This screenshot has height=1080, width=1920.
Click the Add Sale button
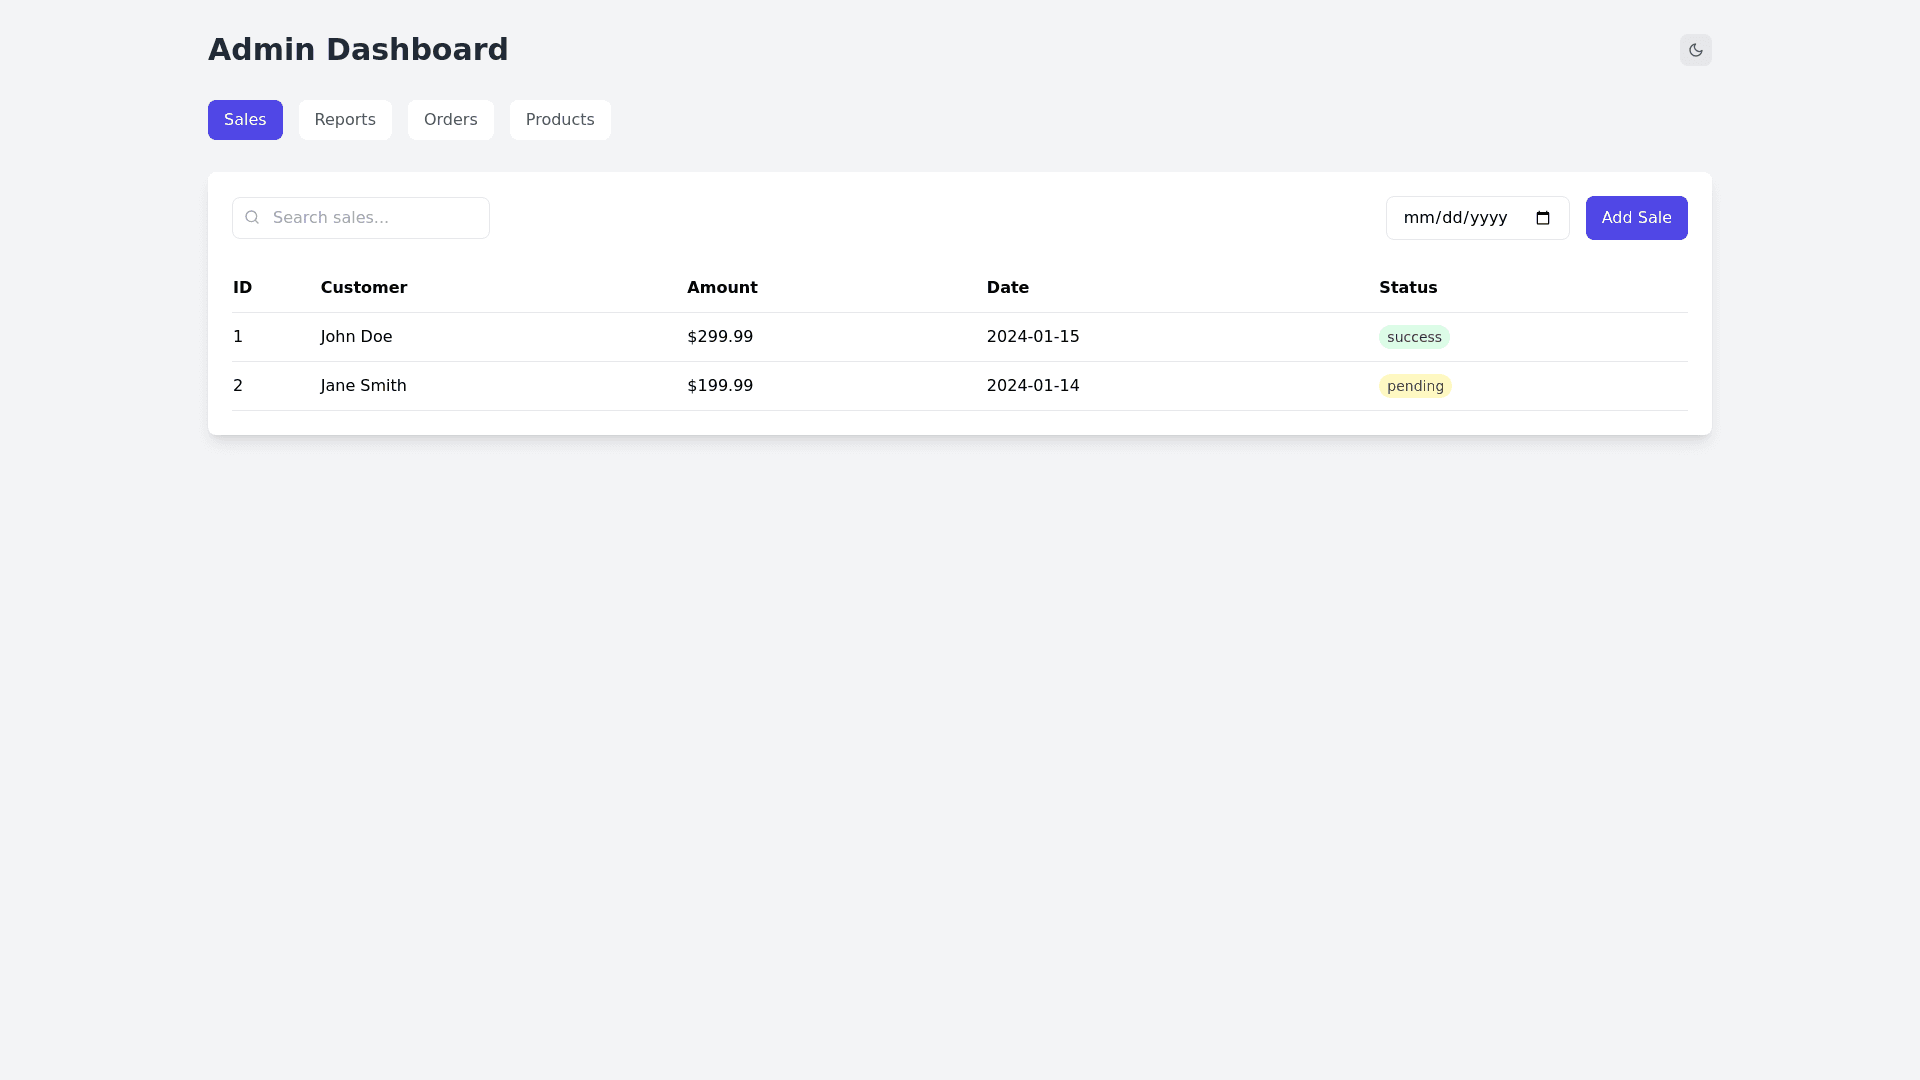(1636, 217)
